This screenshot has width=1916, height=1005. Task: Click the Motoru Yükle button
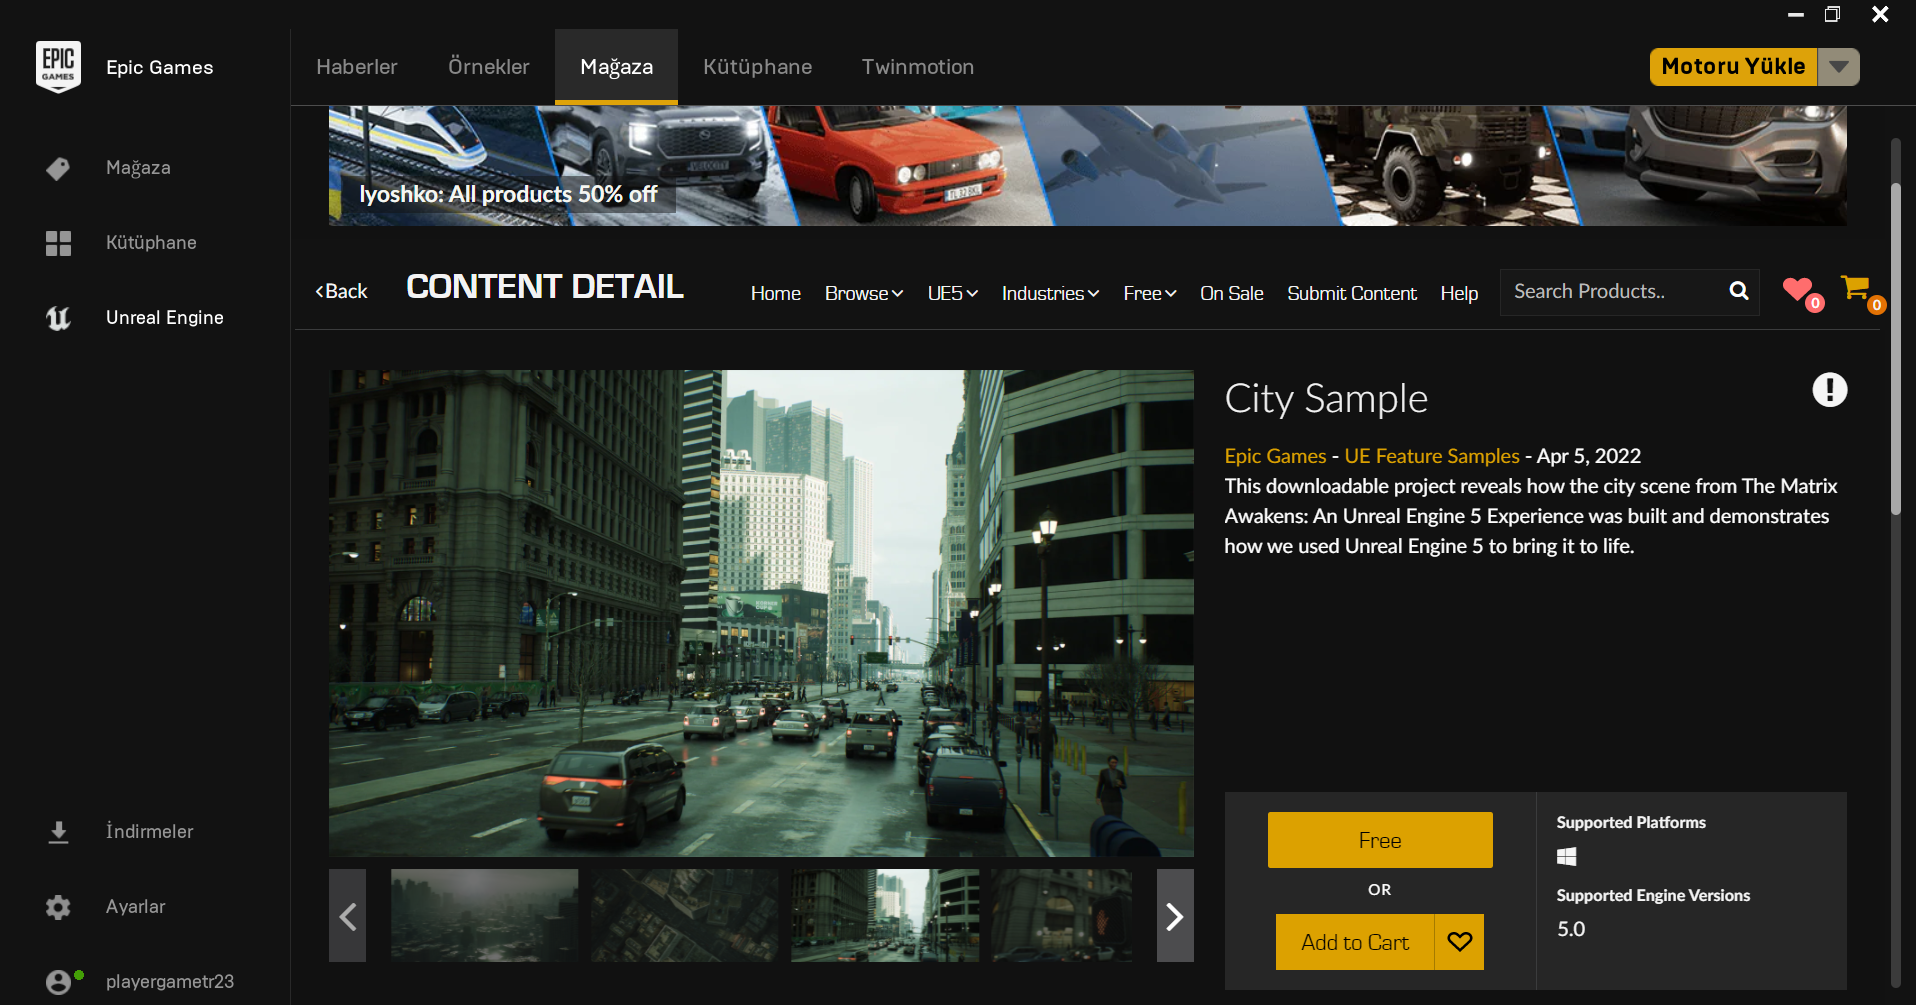coord(1733,67)
